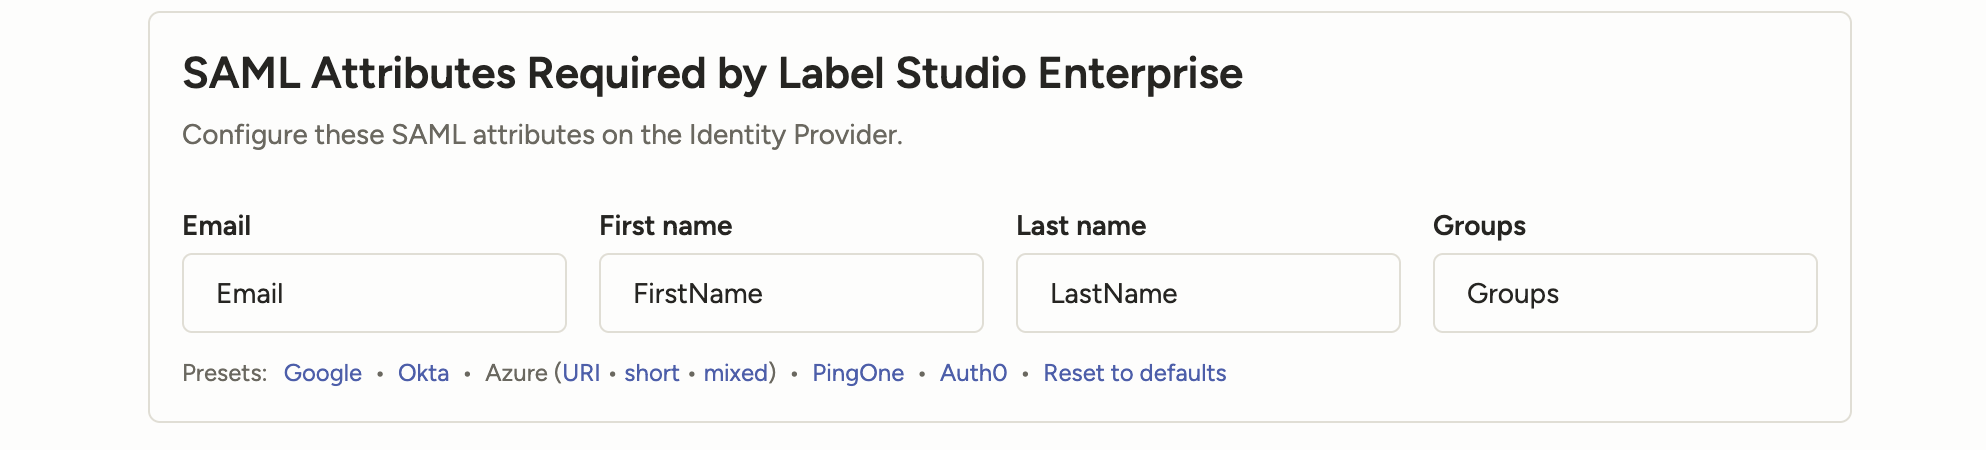Use the Auth0 preset link
Screen dimensions: 1986x450
pyautogui.click(x=973, y=373)
